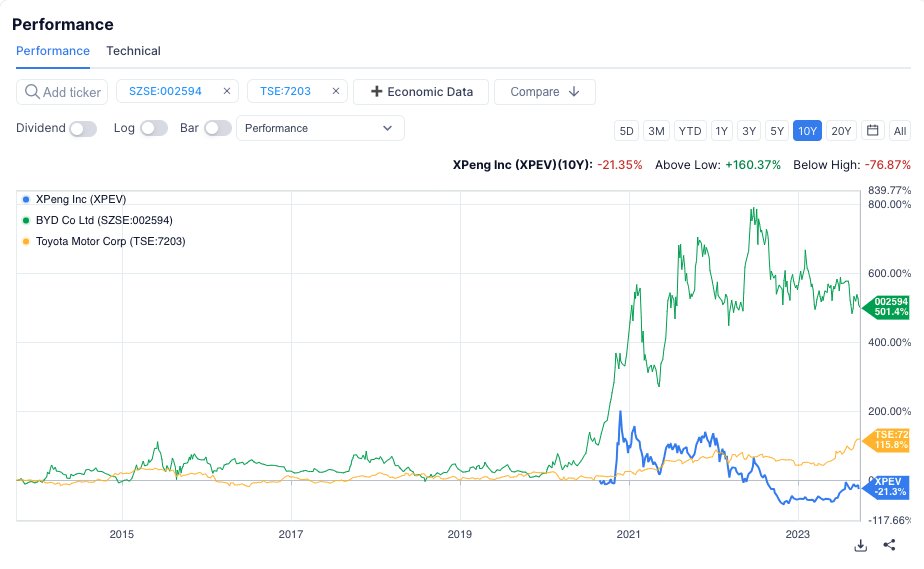This screenshot has height=569, width=924.
Task: Open the custom date range calendar
Action: point(873,130)
